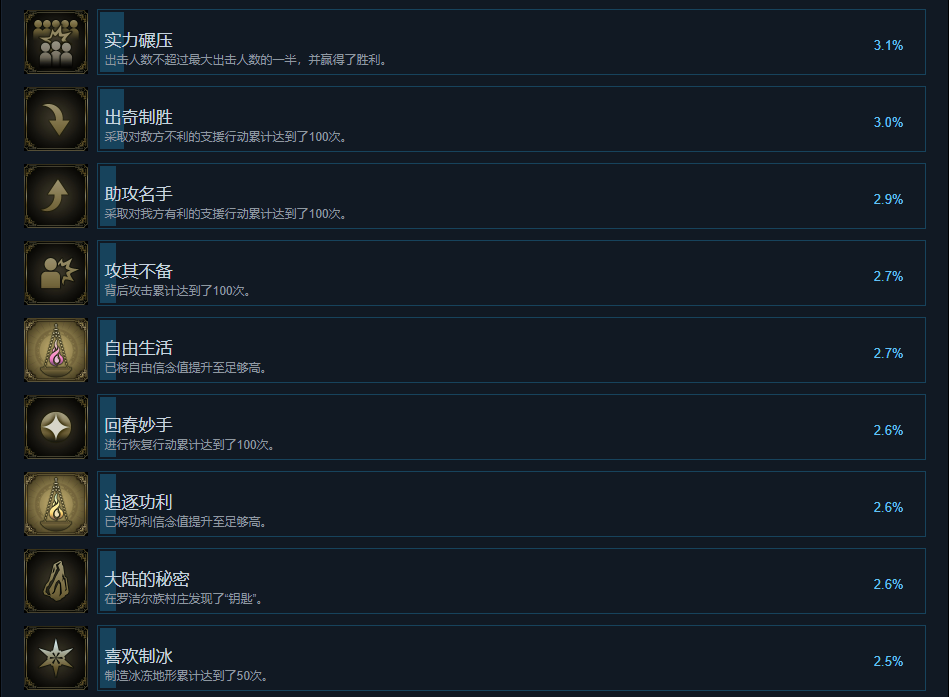Click the 大陆的秘密 progress bar
The width and height of the screenshot is (949, 697).
[108, 581]
